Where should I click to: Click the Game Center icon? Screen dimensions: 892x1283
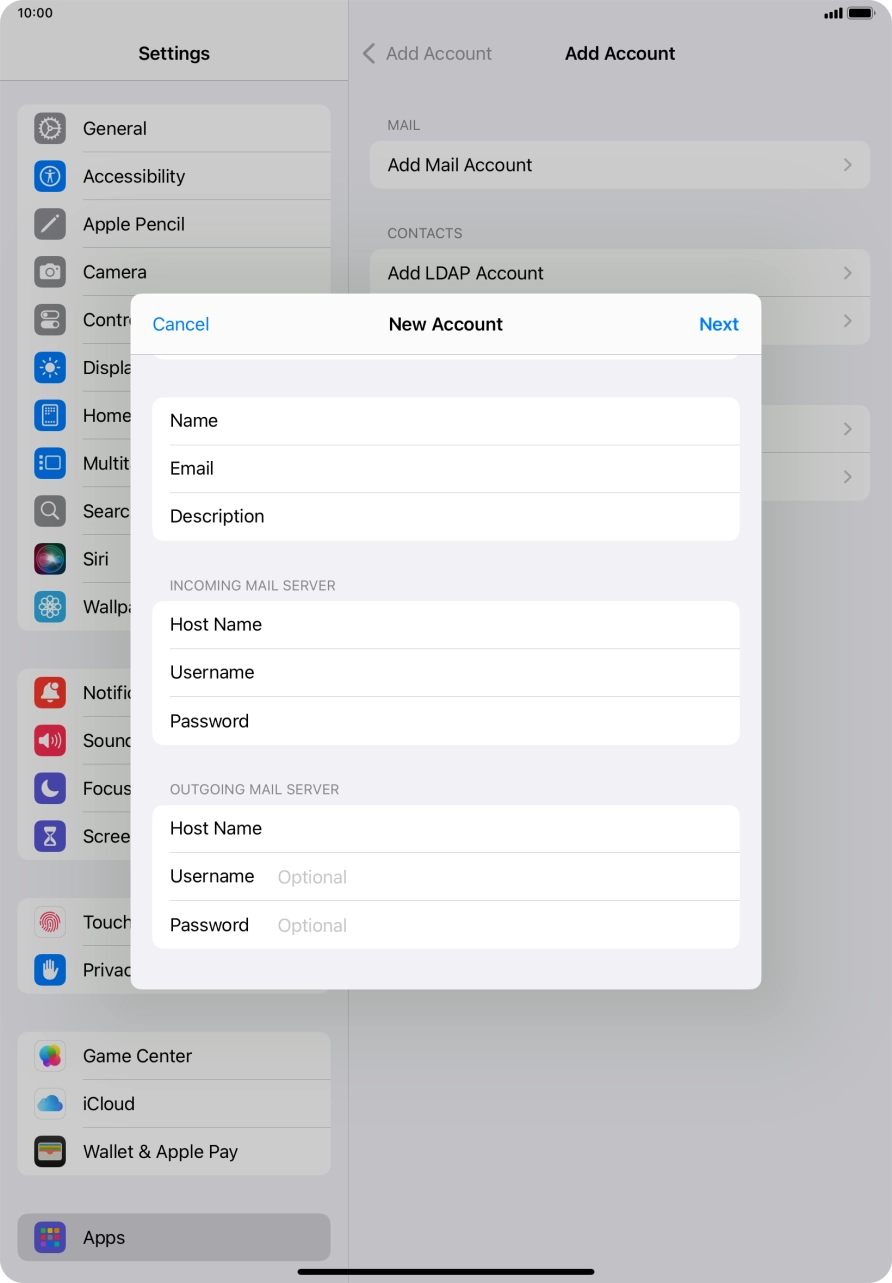[x=49, y=1055]
